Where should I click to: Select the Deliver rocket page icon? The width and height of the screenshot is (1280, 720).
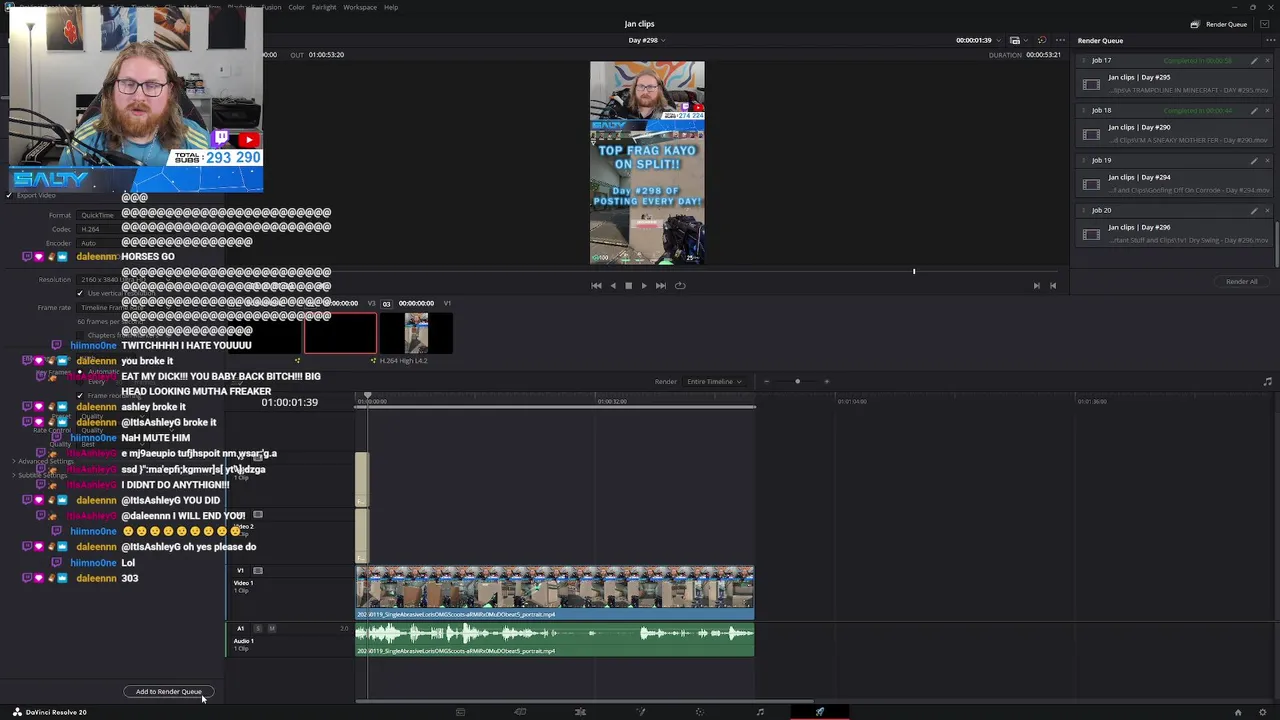pyautogui.click(x=820, y=712)
